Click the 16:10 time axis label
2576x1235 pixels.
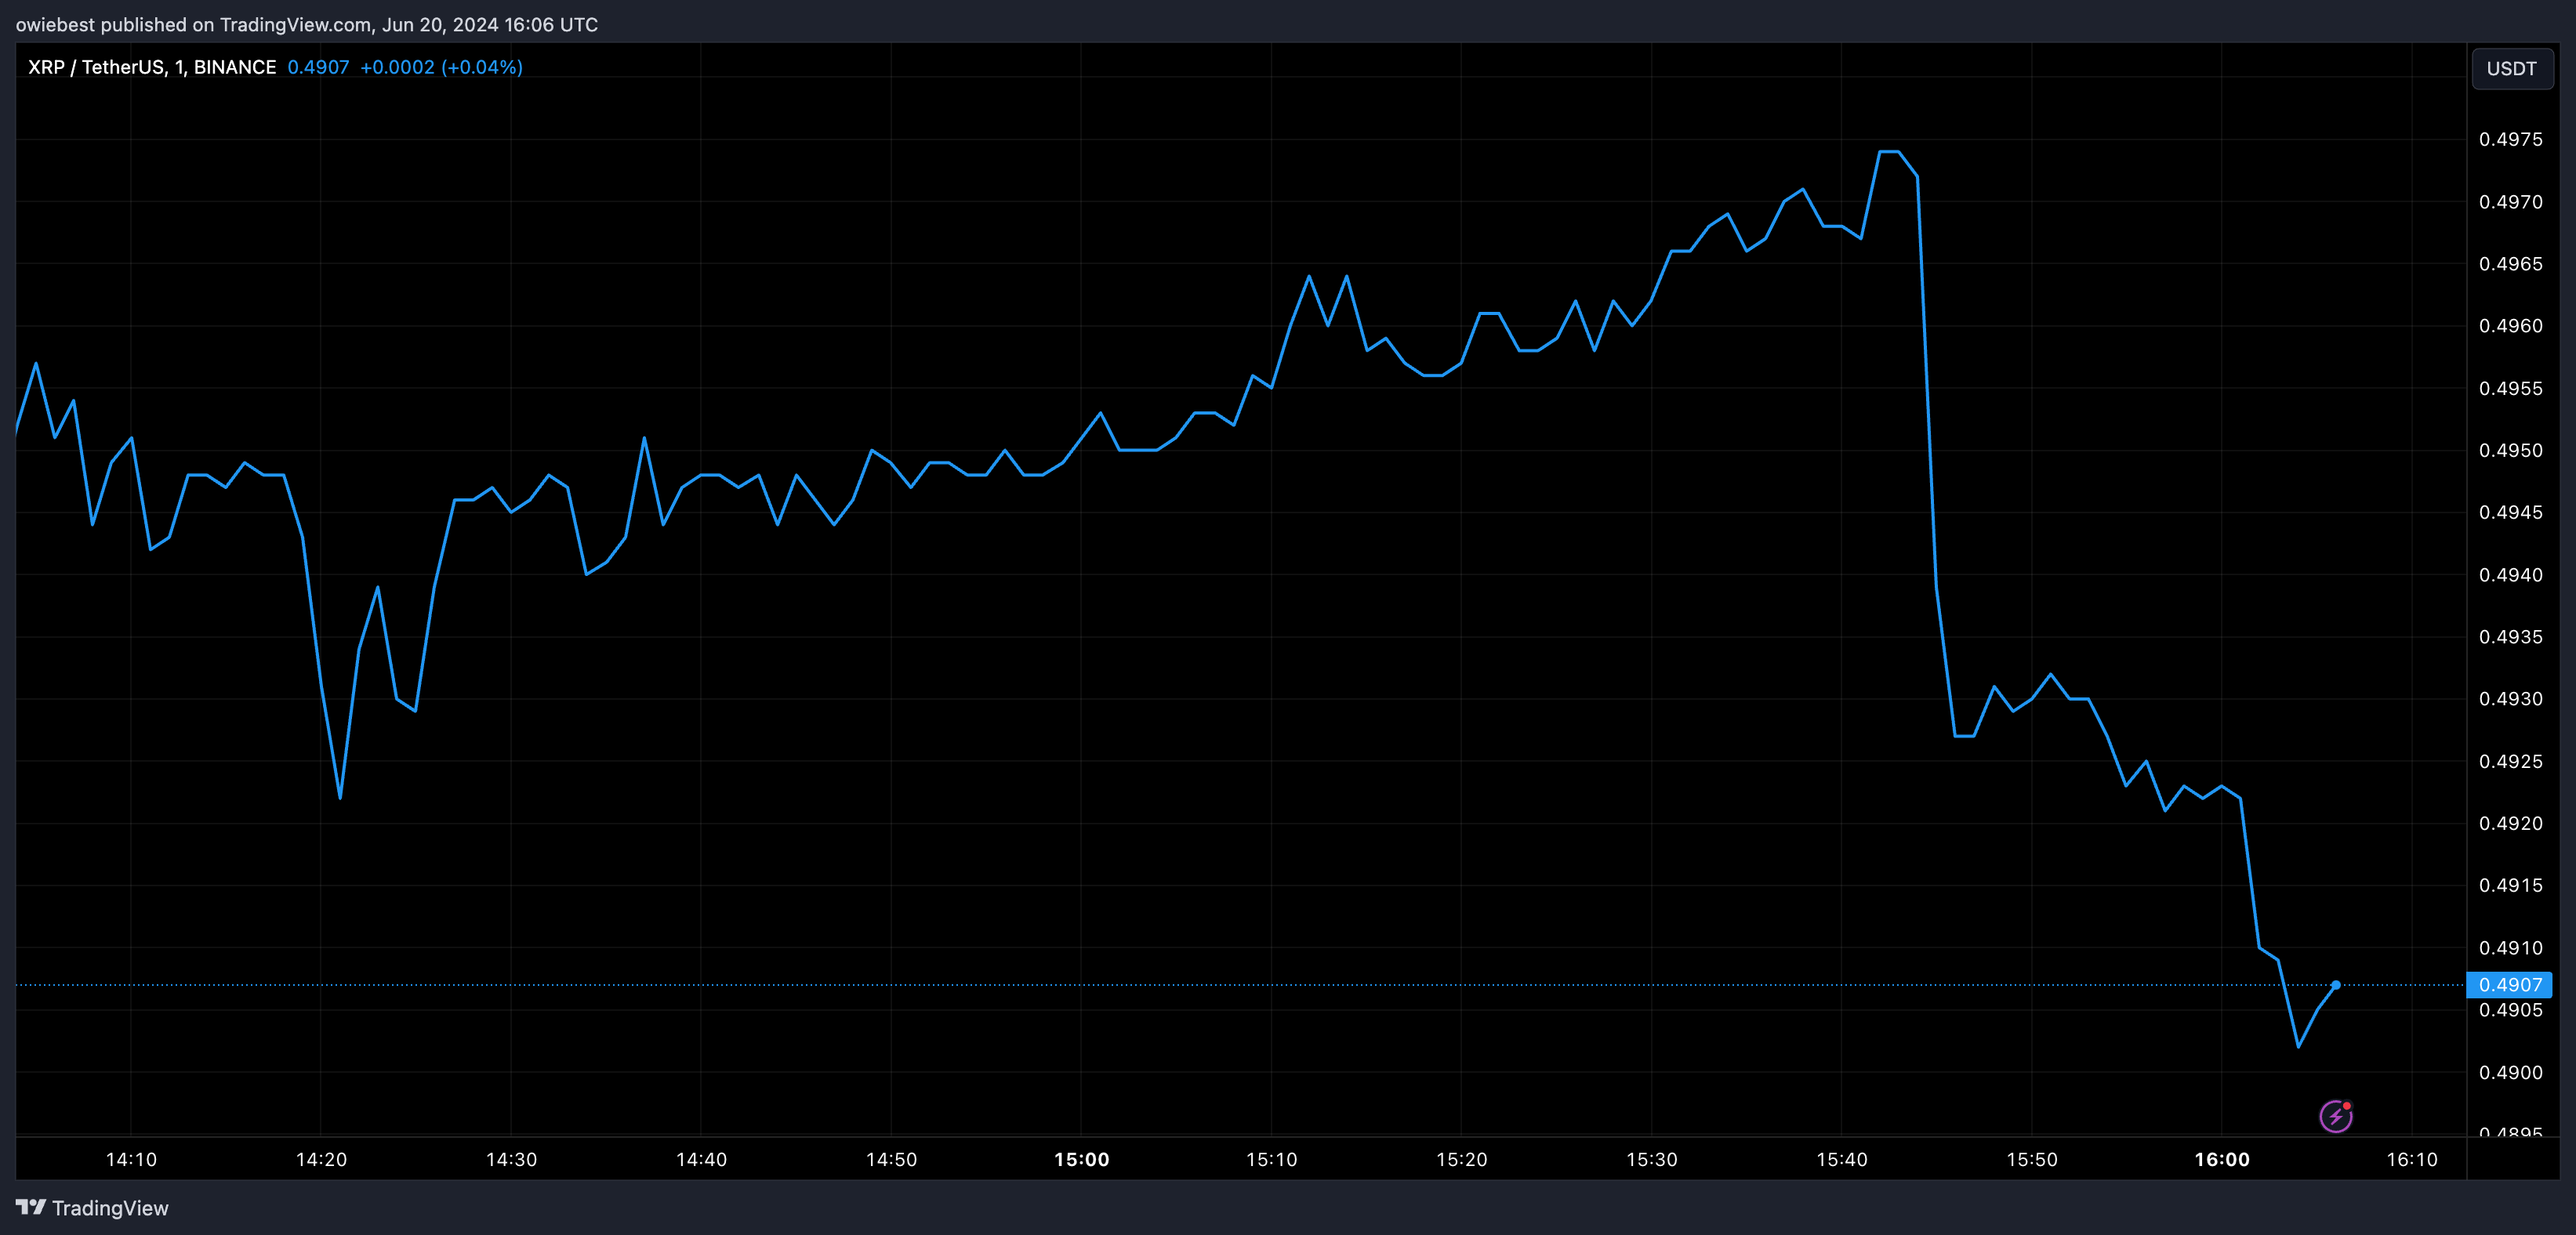(x=2412, y=1160)
